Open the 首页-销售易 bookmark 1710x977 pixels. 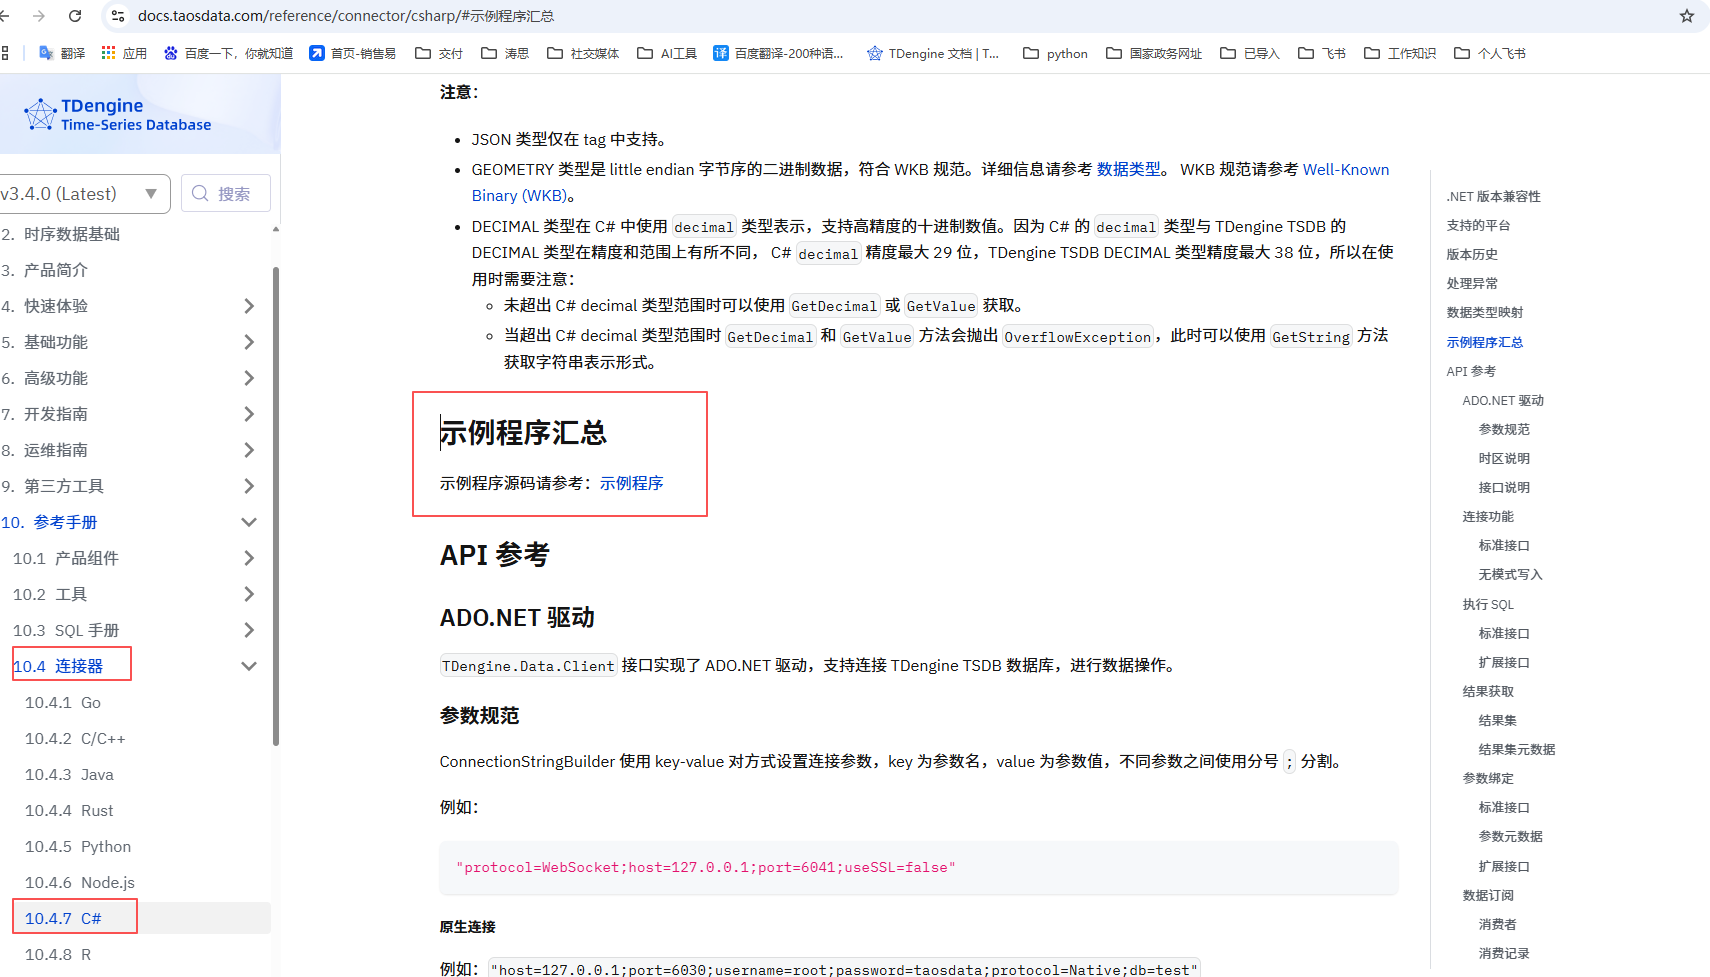click(353, 54)
